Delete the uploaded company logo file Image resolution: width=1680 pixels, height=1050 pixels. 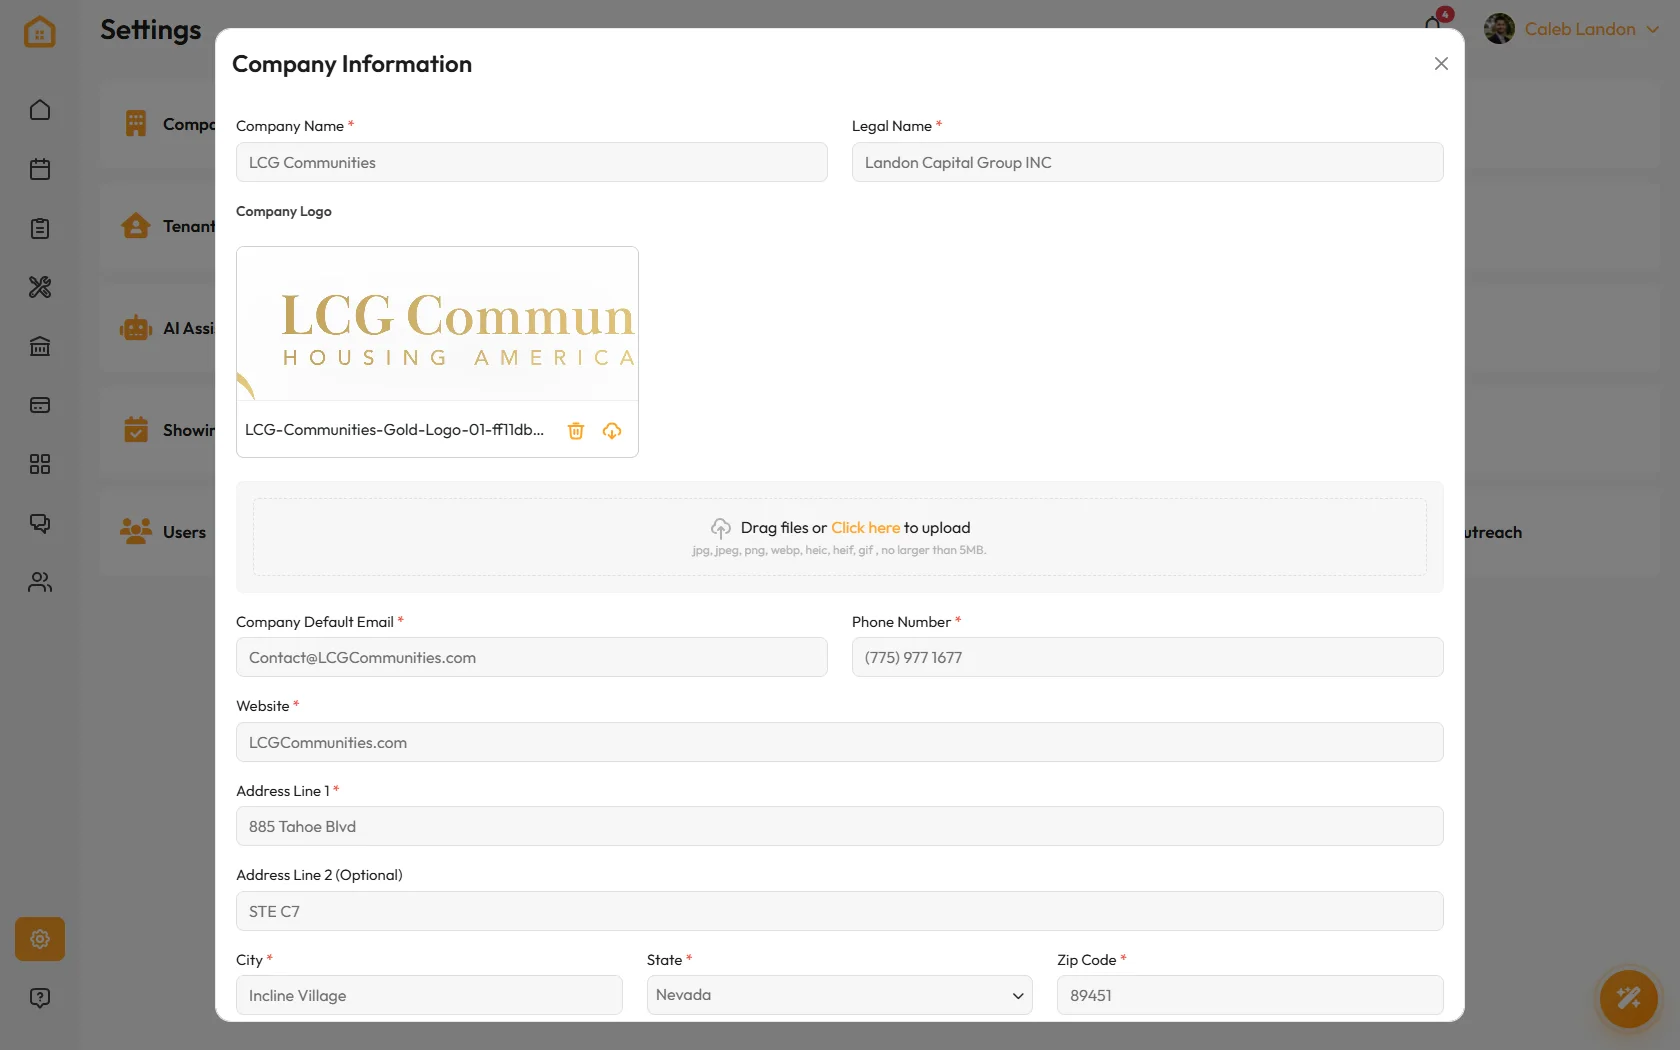pos(576,431)
